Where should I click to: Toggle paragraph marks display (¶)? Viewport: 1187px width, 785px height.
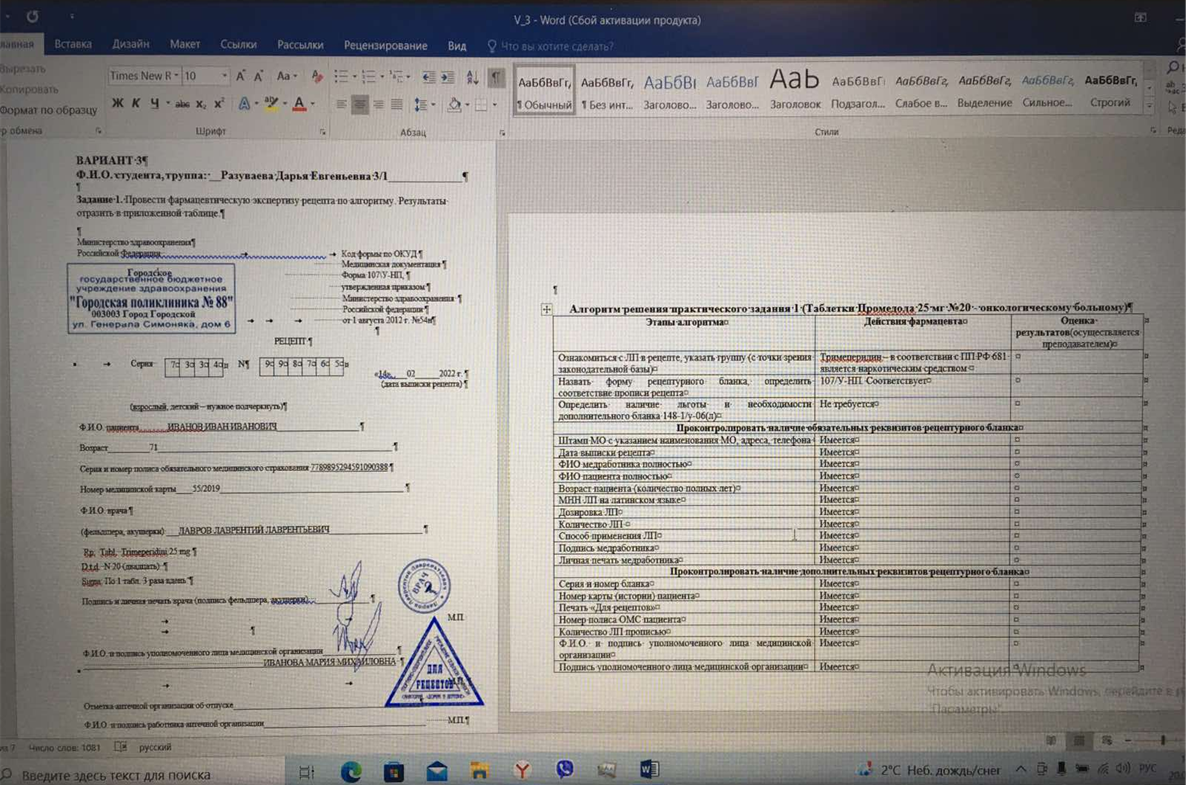496,77
